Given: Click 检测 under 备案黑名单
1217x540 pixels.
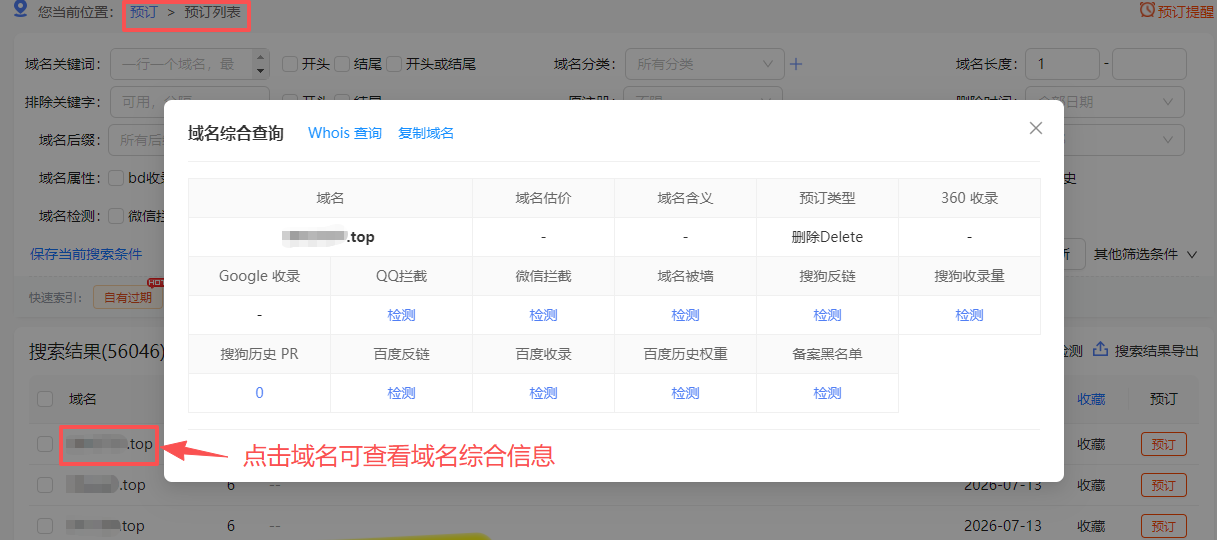Looking at the screenshot, I should click(x=827, y=393).
